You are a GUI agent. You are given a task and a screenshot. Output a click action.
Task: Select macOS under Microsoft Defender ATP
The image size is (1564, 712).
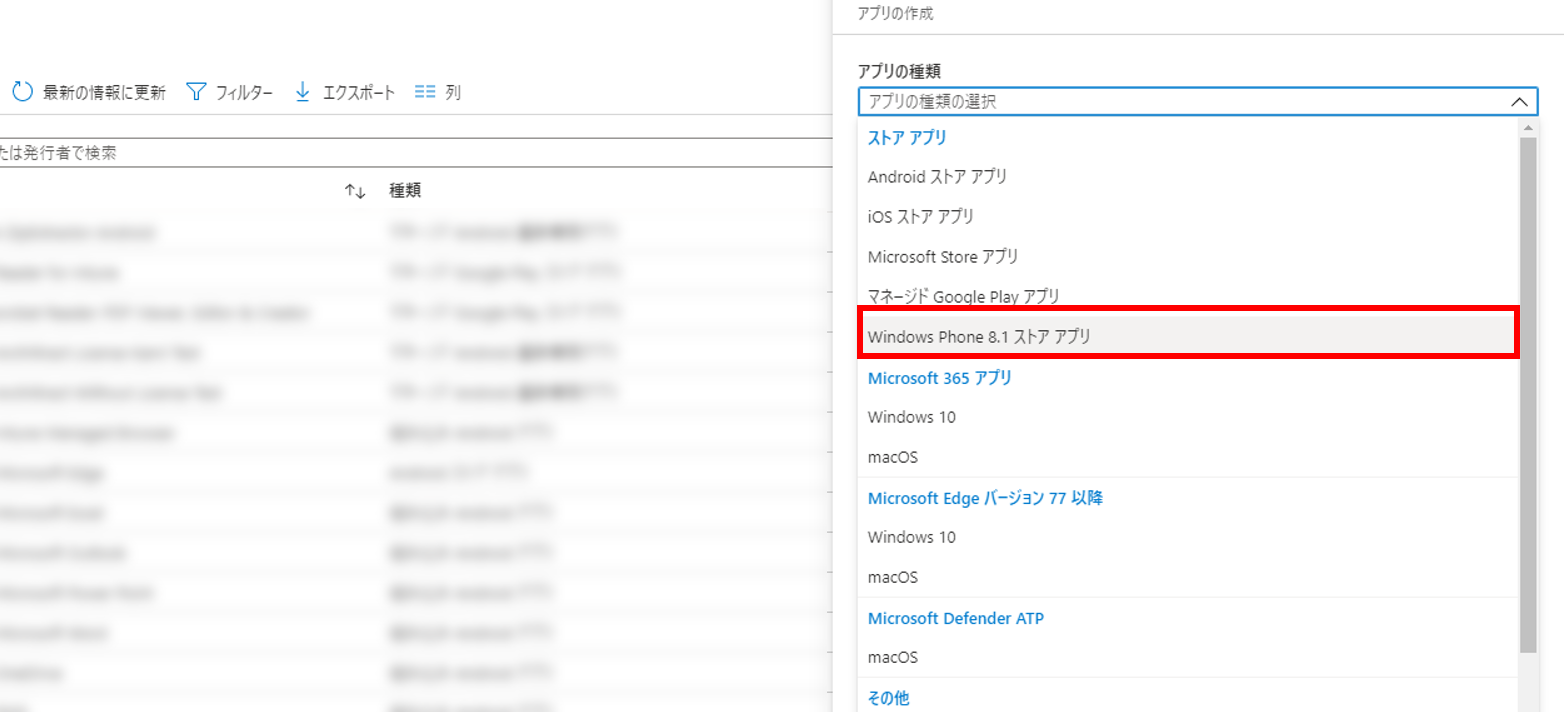click(x=892, y=657)
